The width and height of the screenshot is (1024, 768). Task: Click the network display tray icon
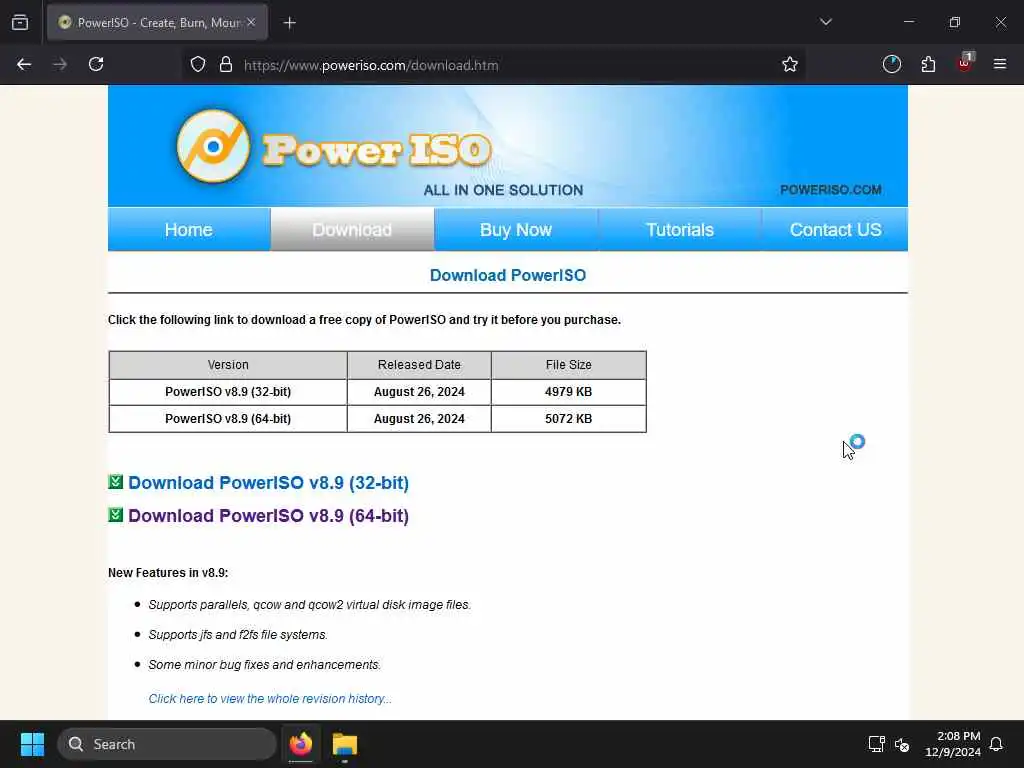[876, 744]
